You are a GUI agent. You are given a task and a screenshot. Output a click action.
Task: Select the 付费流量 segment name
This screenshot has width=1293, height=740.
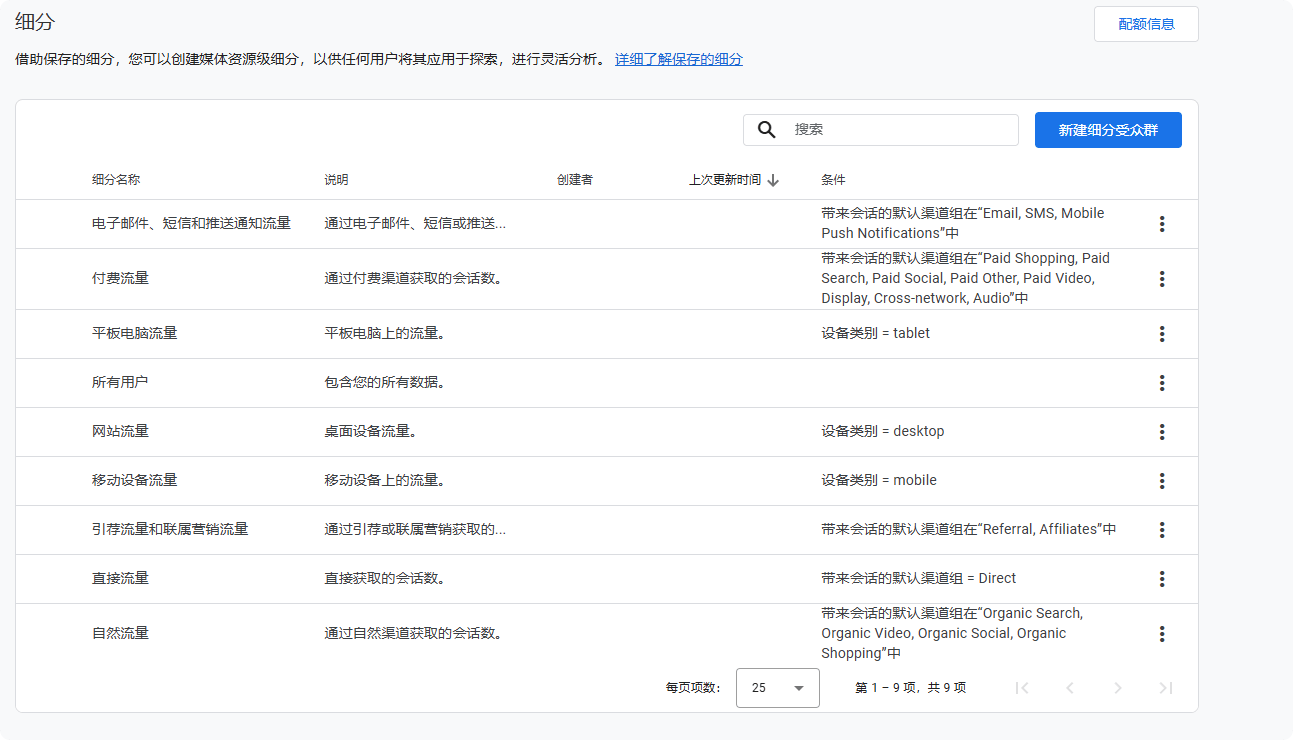pyautogui.click(x=120, y=279)
